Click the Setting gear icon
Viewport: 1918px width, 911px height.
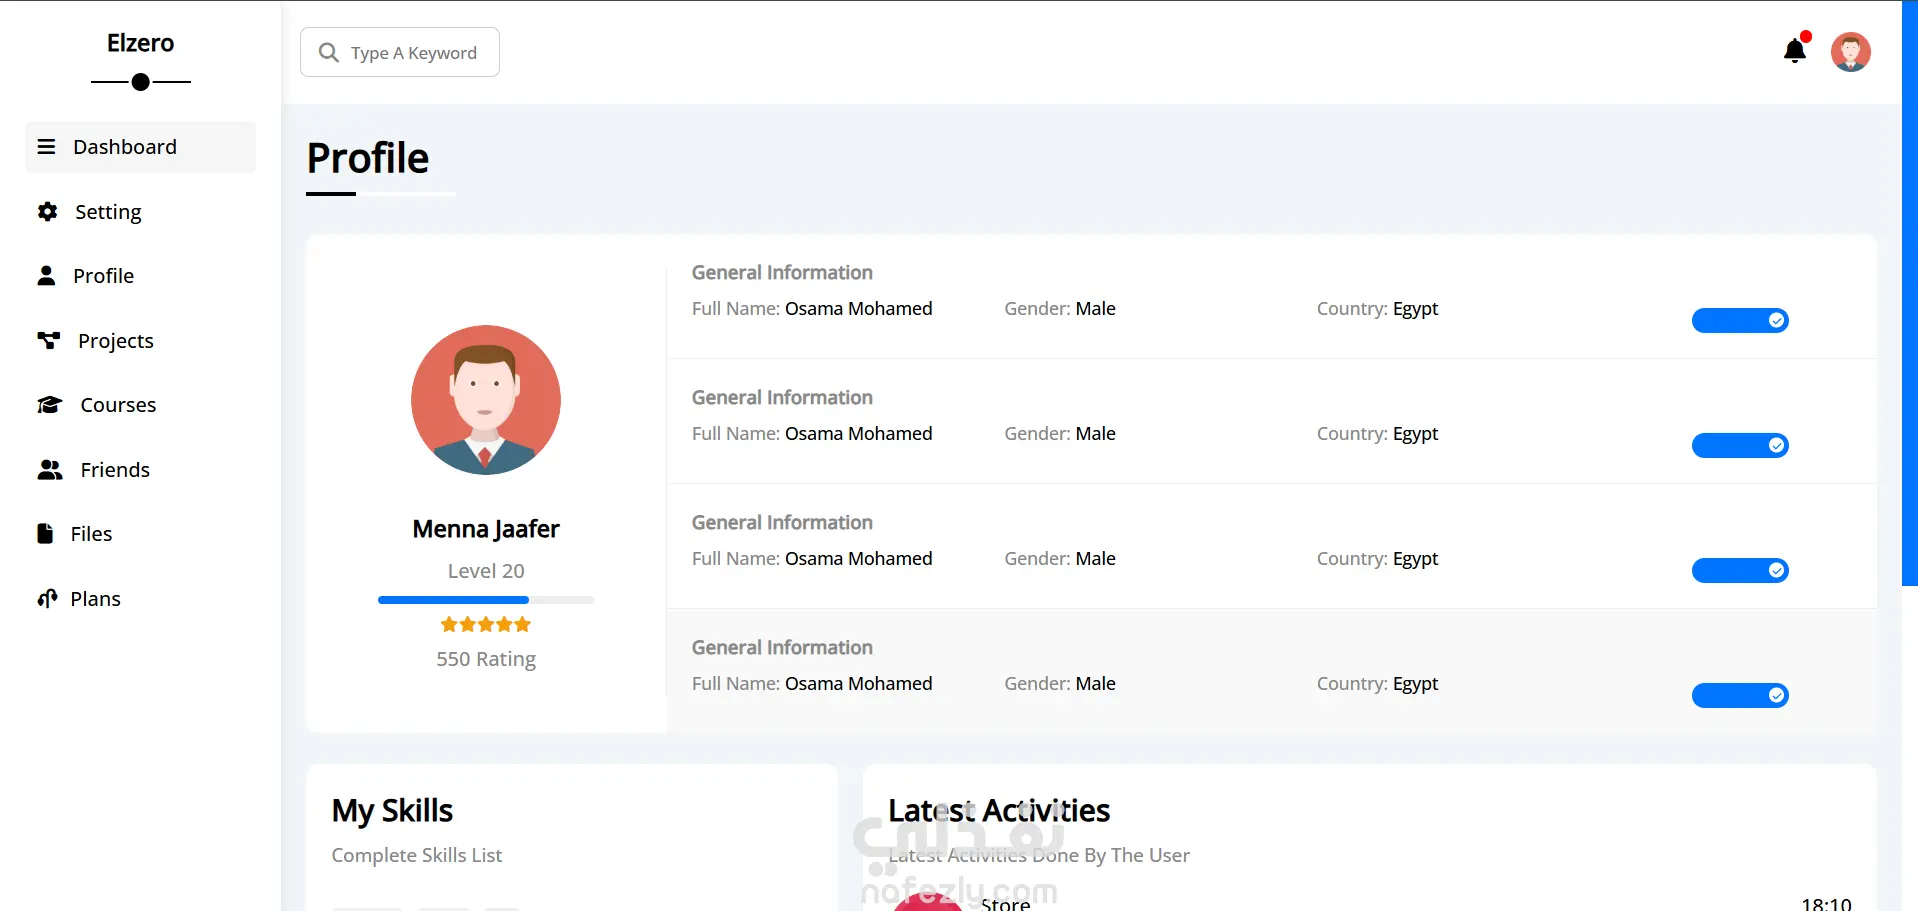coord(47,211)
